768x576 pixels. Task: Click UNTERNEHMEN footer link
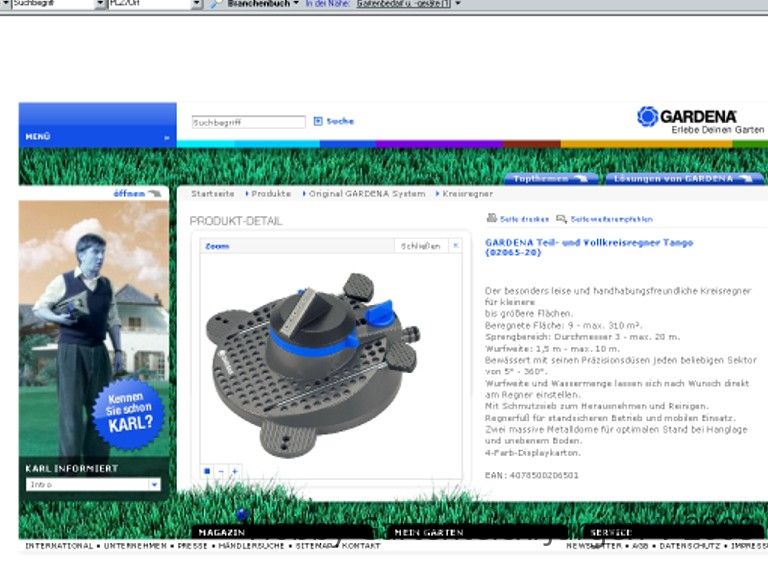click(135, 546)
